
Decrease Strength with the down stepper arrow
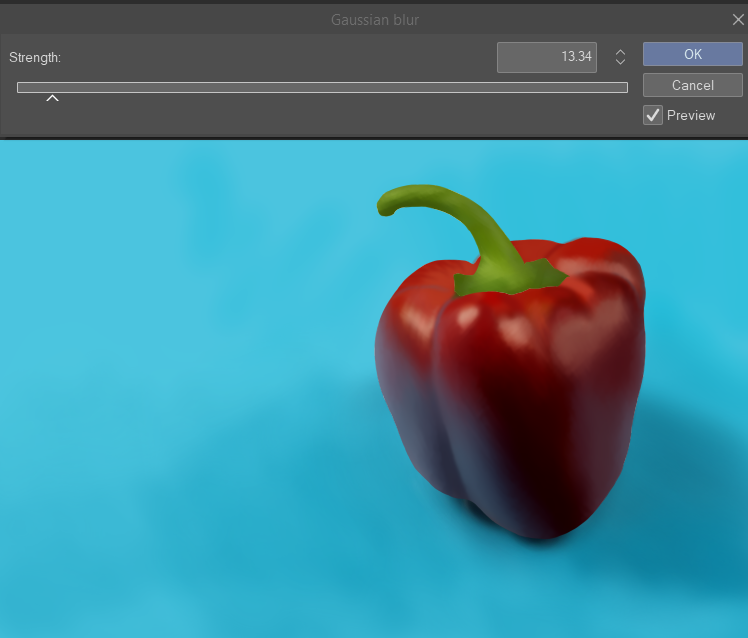click(620, 62)
